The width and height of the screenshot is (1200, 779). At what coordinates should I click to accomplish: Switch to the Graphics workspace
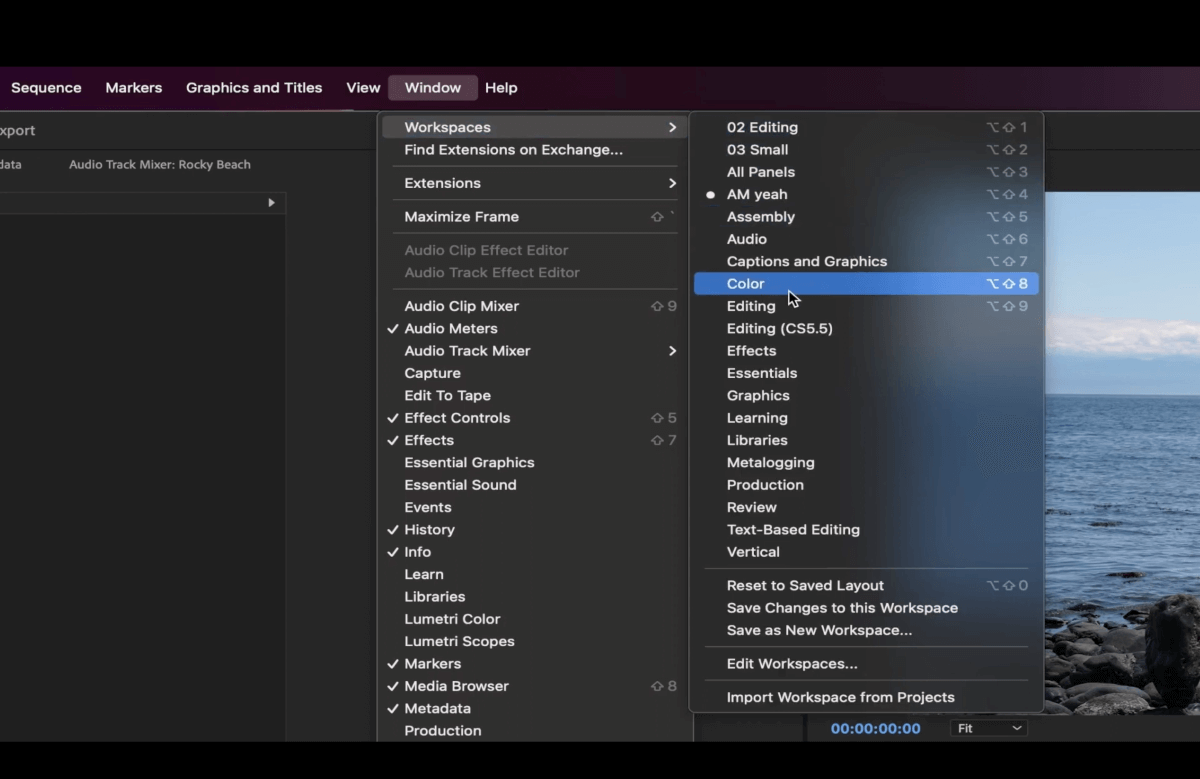[866, 396]
